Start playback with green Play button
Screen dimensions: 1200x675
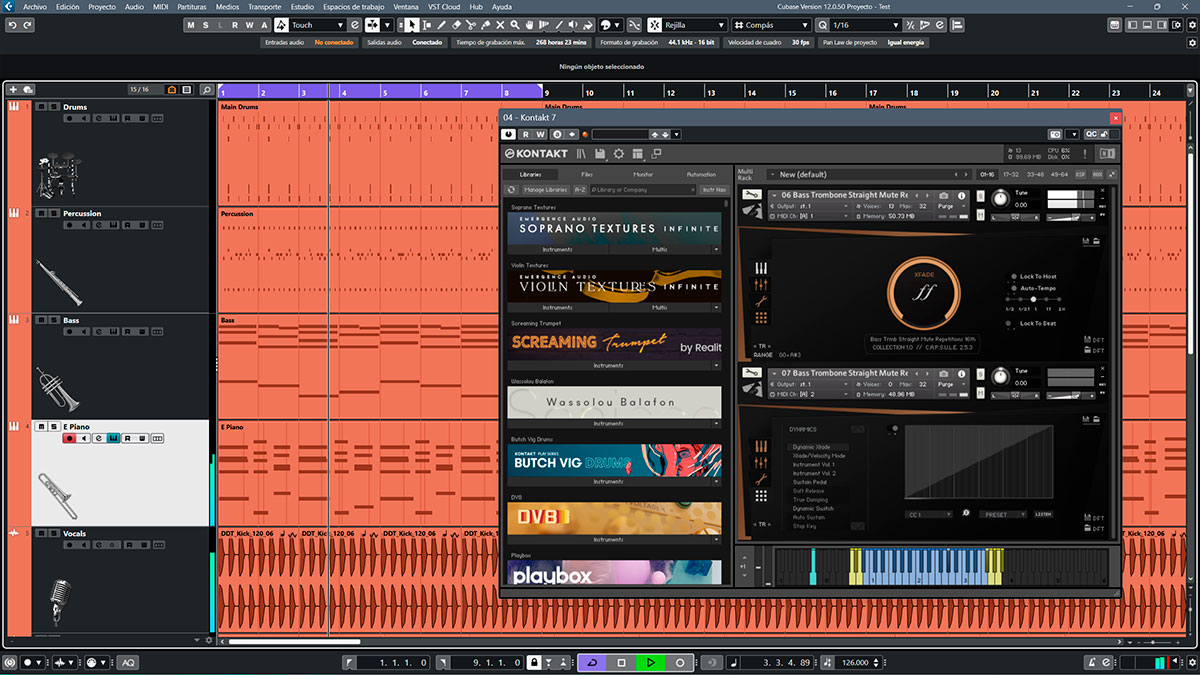pyautogui.click(x=650, y=662)
